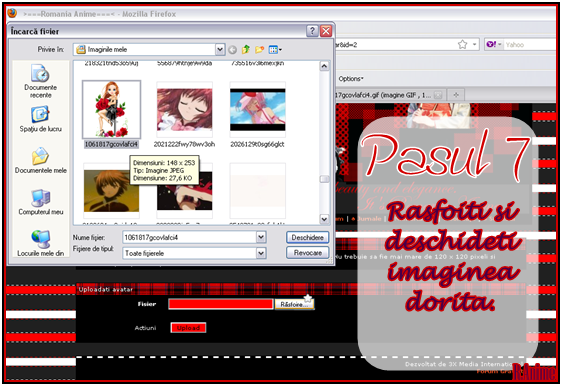Open the Views menu icon

[275, 49]
